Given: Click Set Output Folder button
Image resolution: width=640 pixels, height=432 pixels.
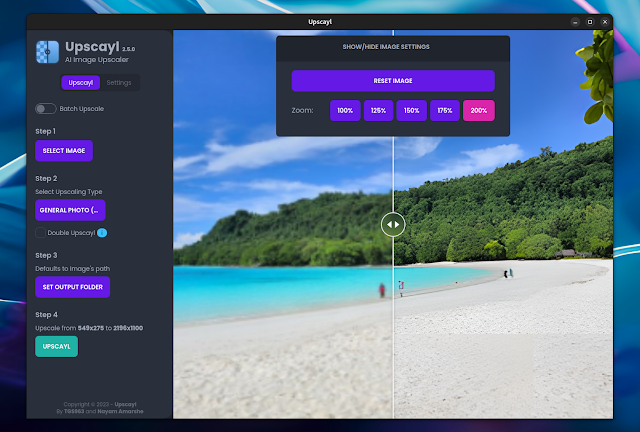Looking at the screenshot, I should 72,287.
